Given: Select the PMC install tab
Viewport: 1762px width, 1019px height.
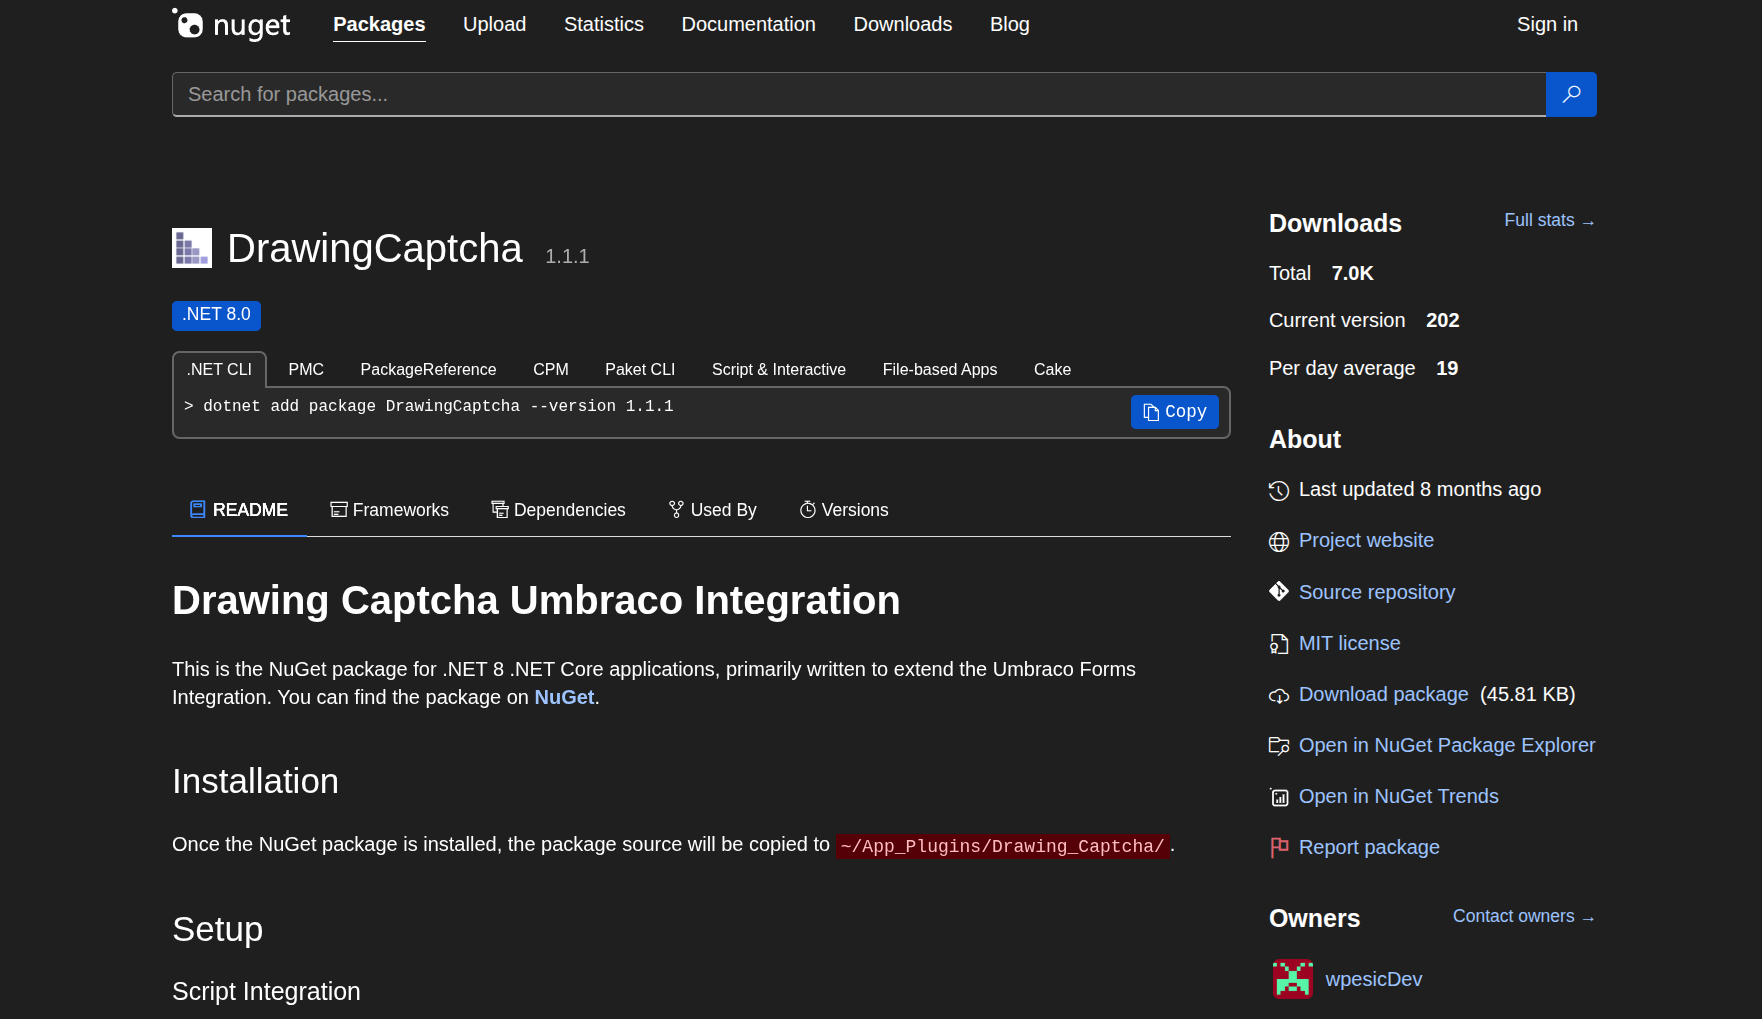Looking at the screenshot, I should click(x=306, y=369).
